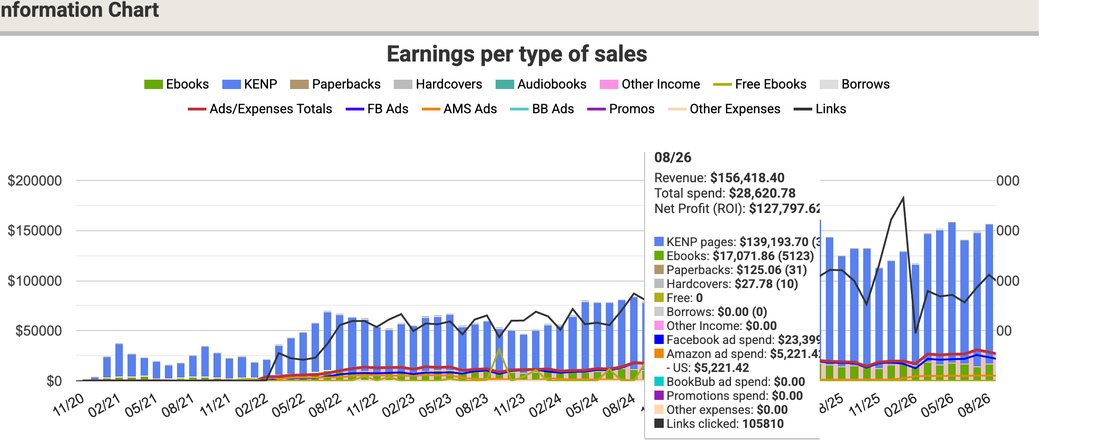Screen dimensions: 1100x440
Task: Toggle the Other Expenses legend line
Action: click(724, 109)
